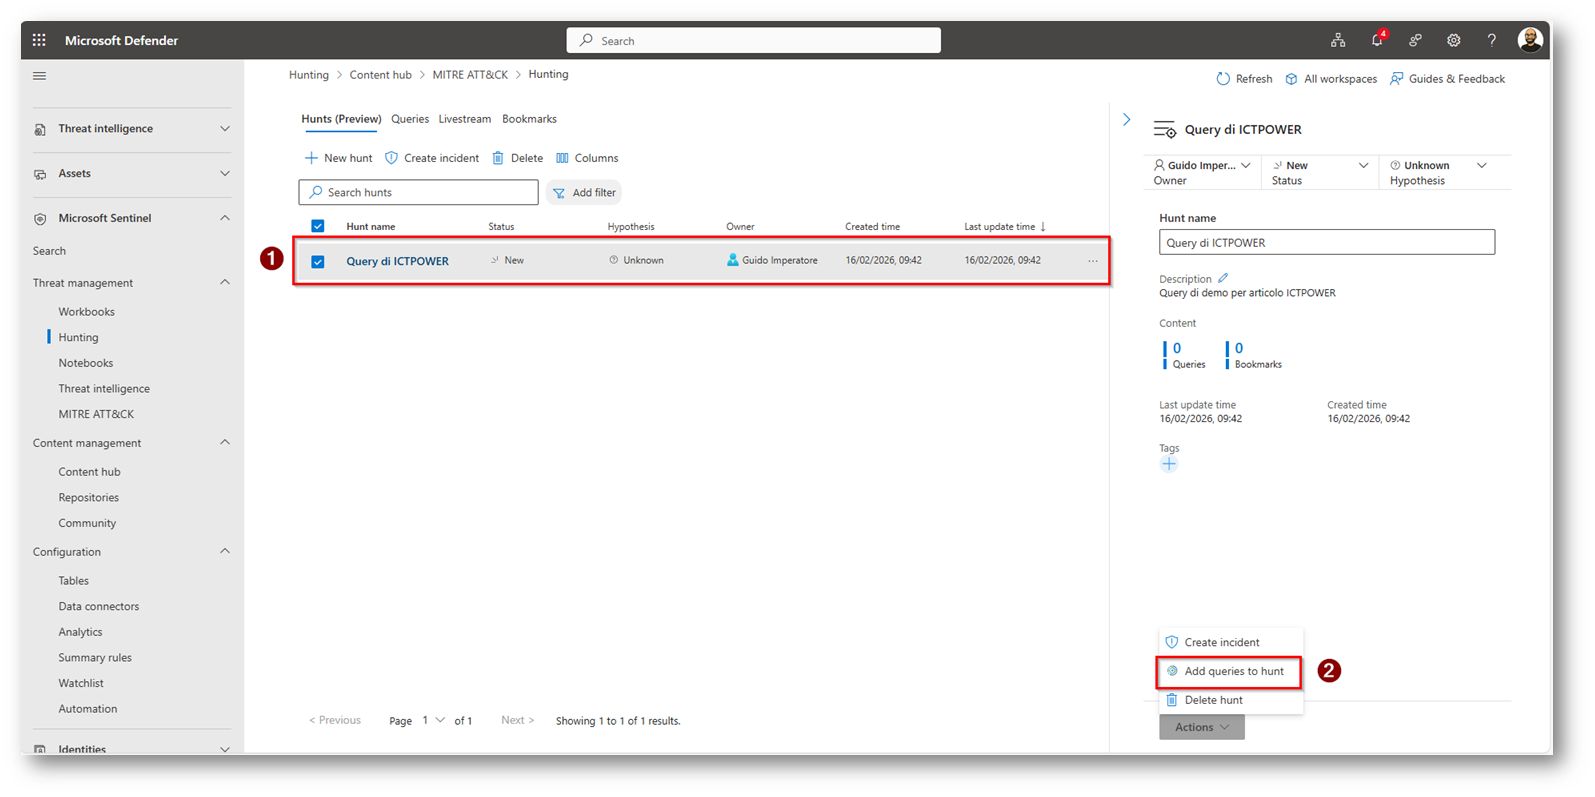Screen dimensions: 1595x797
Task: Add a tag with the plus icon
Action: coord(1169,464)
